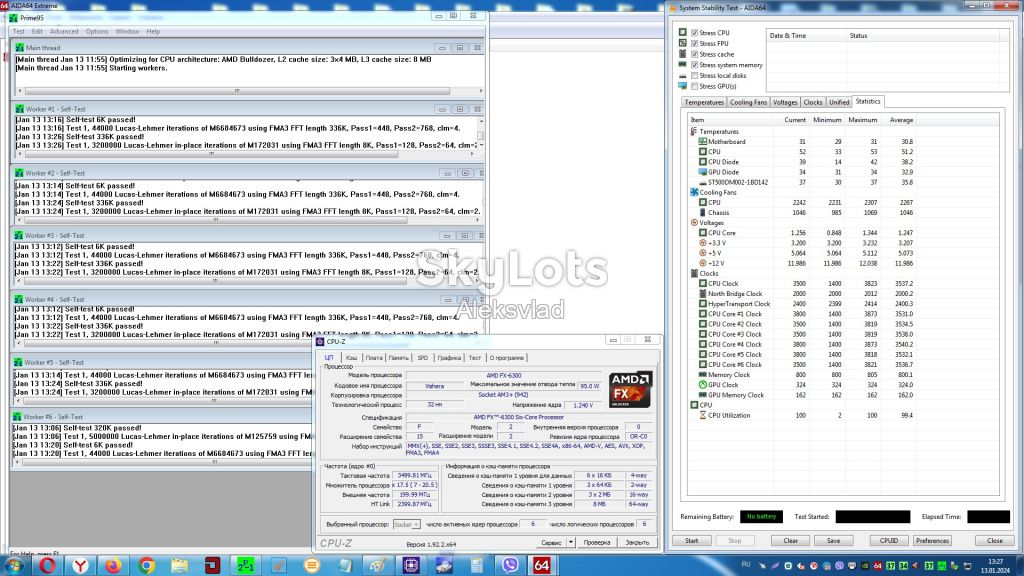Click the ST500DM002 hard drive row icon
Image resolution: width=1024 pixels, height=576 pixels.
(x=703, y=182)
